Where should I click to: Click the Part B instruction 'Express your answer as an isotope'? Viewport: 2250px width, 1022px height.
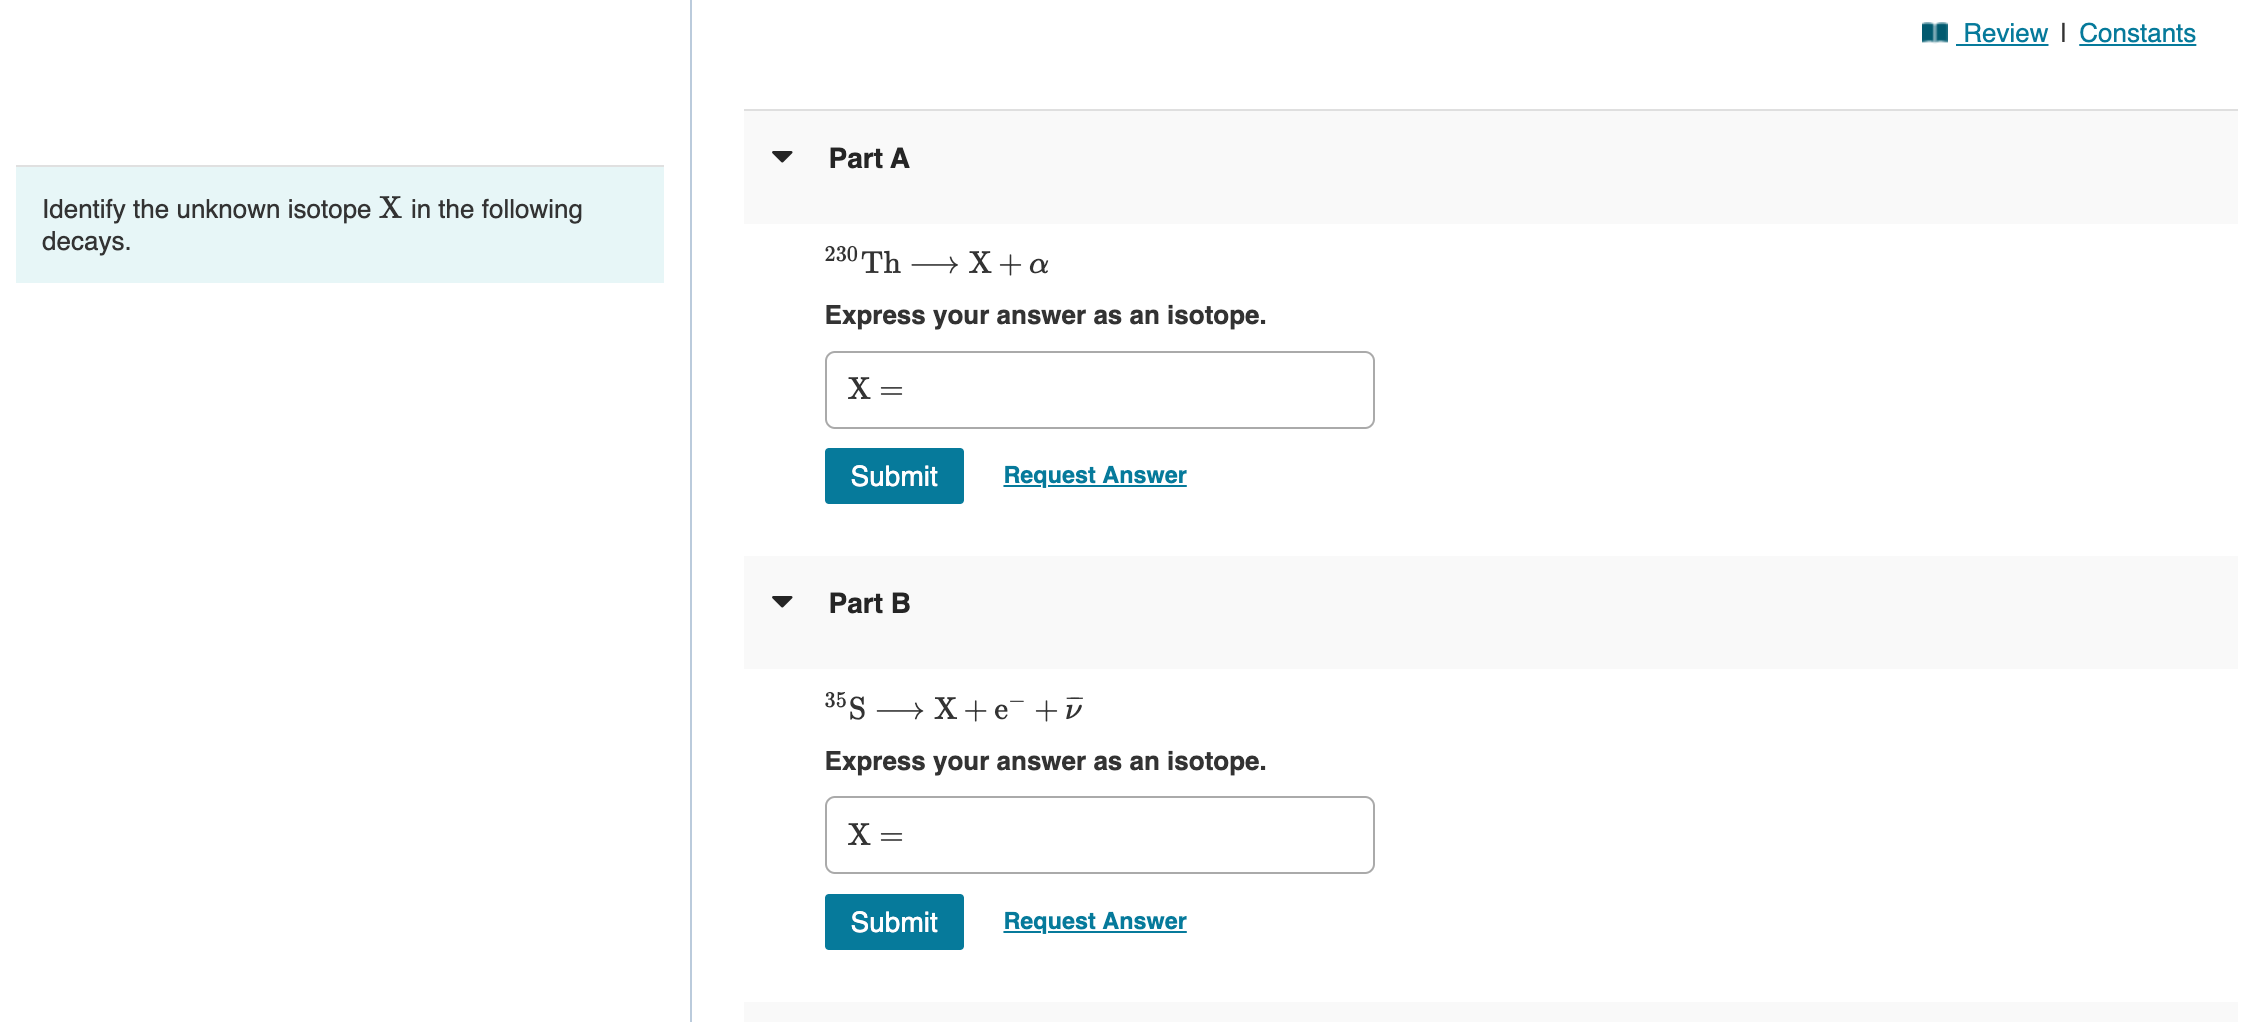pos(1045,761)
